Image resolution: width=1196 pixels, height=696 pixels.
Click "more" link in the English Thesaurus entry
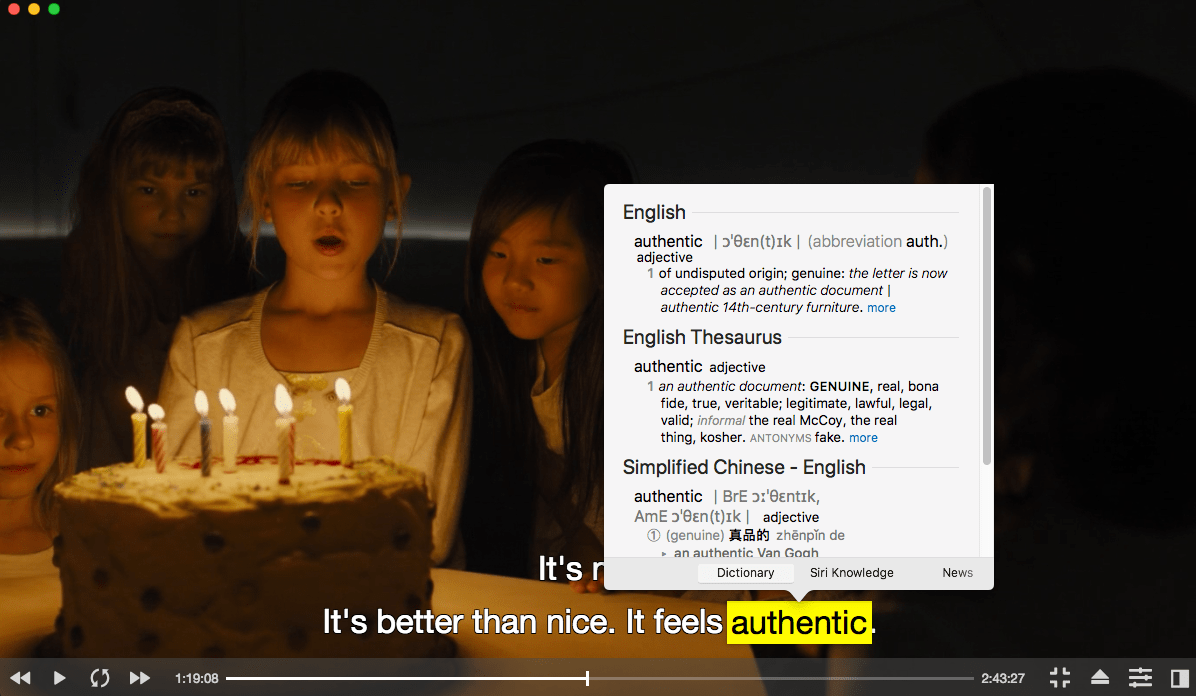(863, 437)
